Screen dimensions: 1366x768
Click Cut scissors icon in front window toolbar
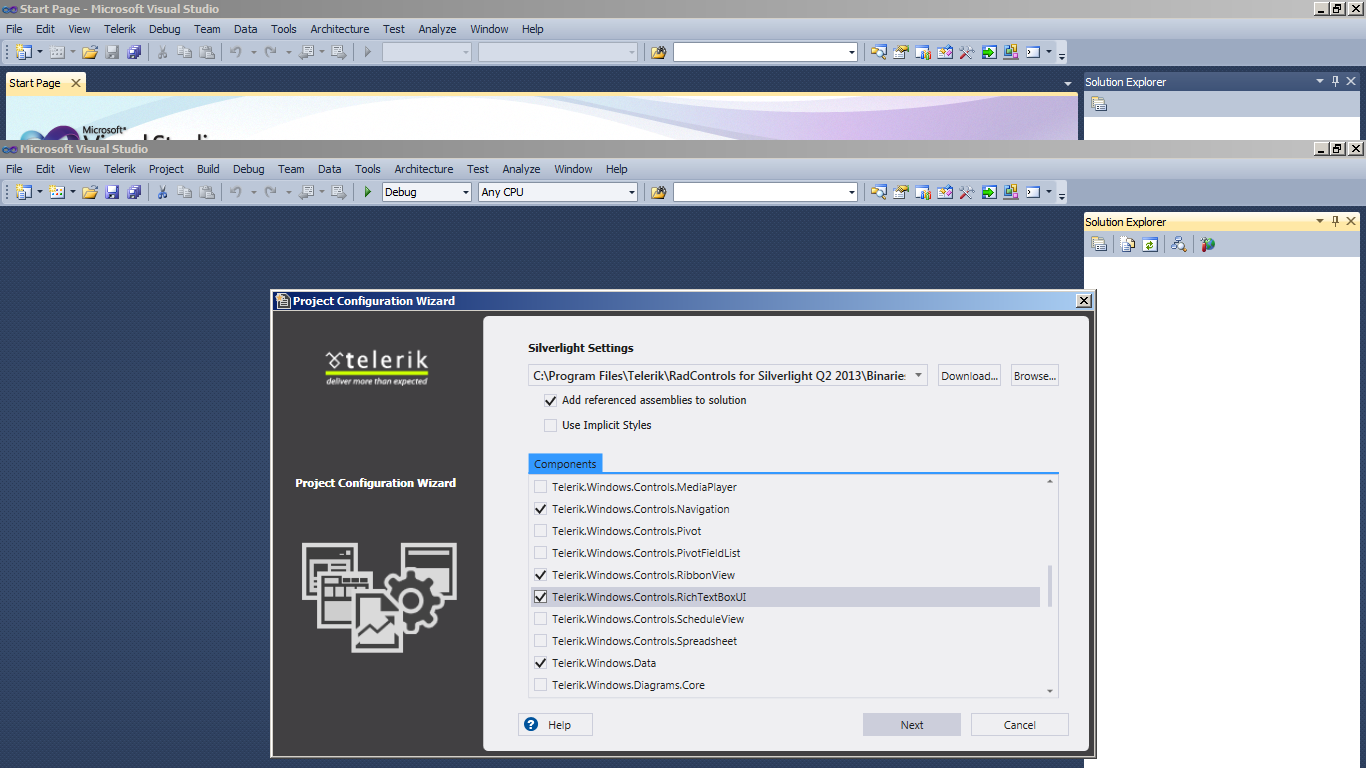162,192
